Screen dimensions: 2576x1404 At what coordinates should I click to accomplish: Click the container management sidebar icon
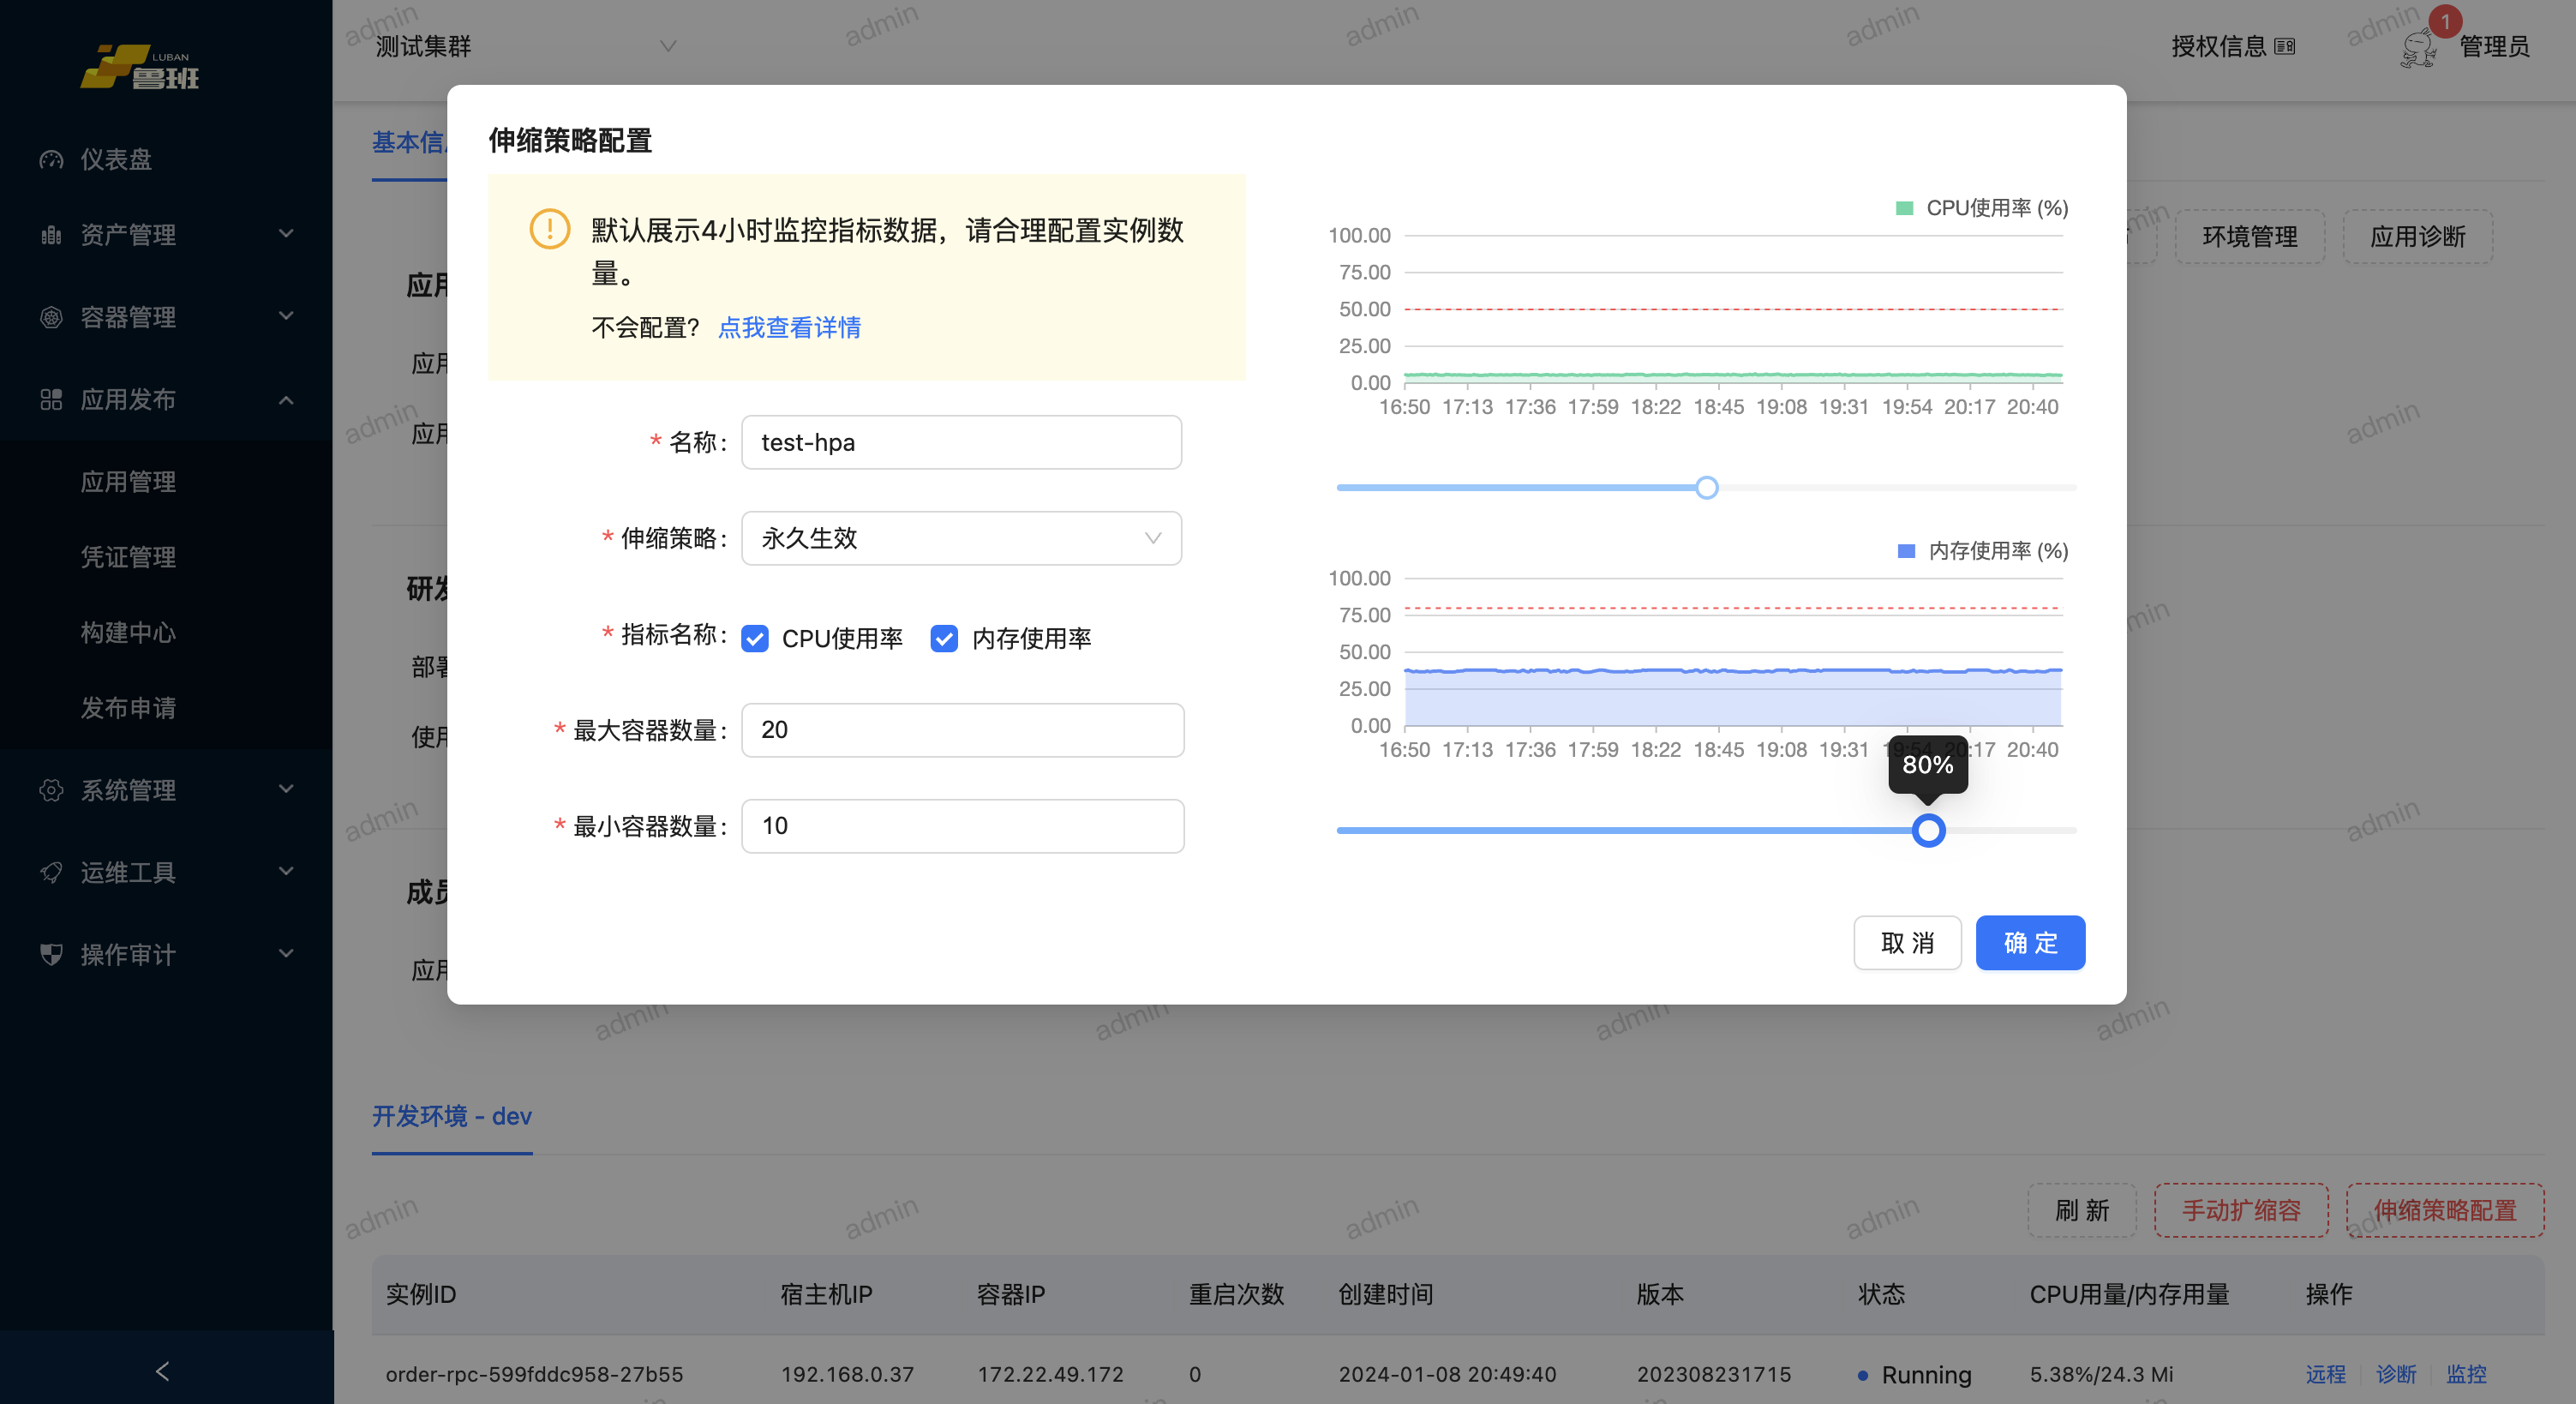pyautogui.click(x=51, y=317)
